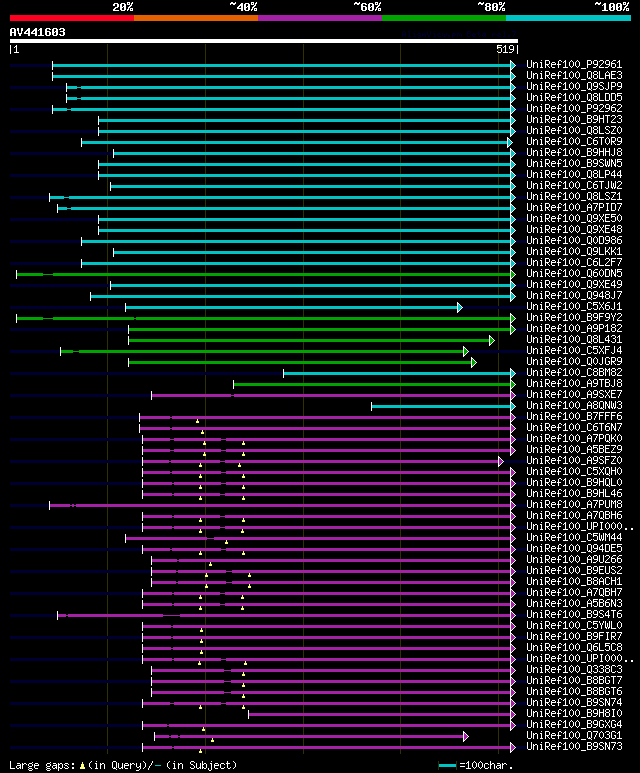640x773 pixels.
Task: Select the UniRef100_B9SN73 label
Action: tap(574, 746)
